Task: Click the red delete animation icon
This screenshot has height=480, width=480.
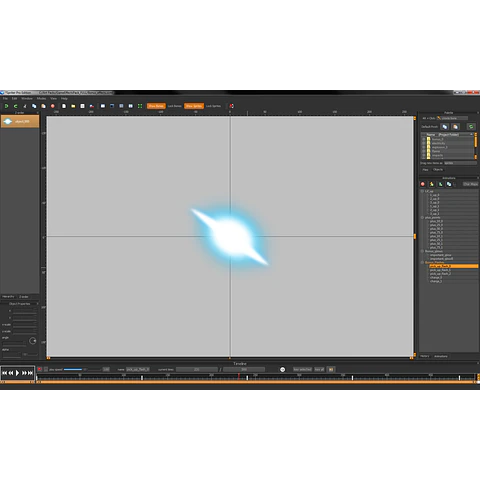Action: click(x=423, y=184)
